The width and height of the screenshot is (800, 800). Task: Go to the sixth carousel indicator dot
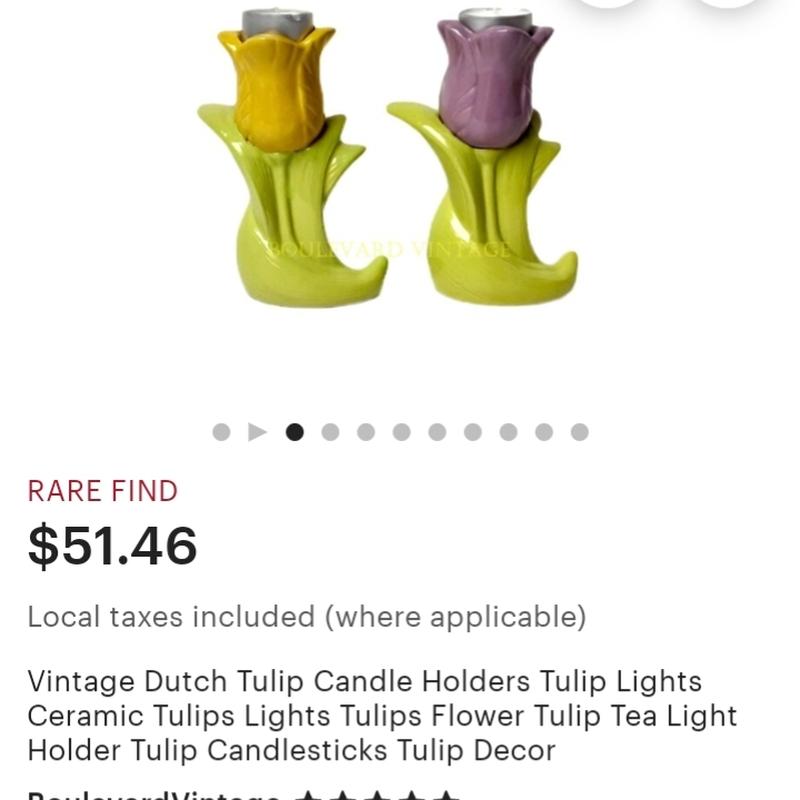[x=402, y=432]
